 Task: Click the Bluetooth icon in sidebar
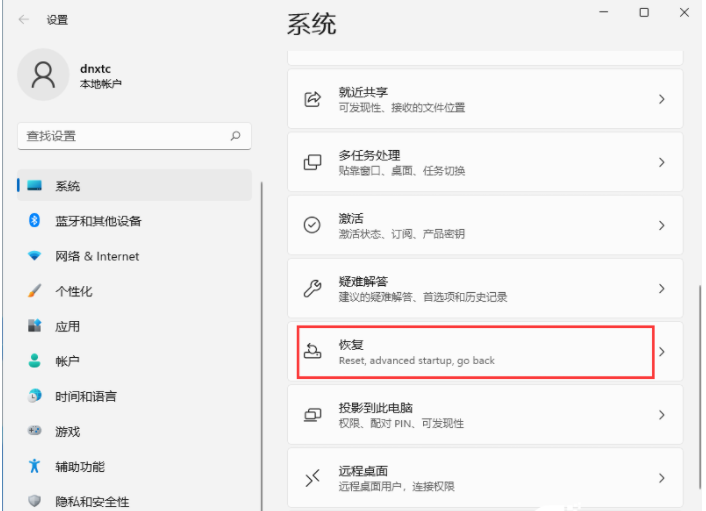coord(34,221)
